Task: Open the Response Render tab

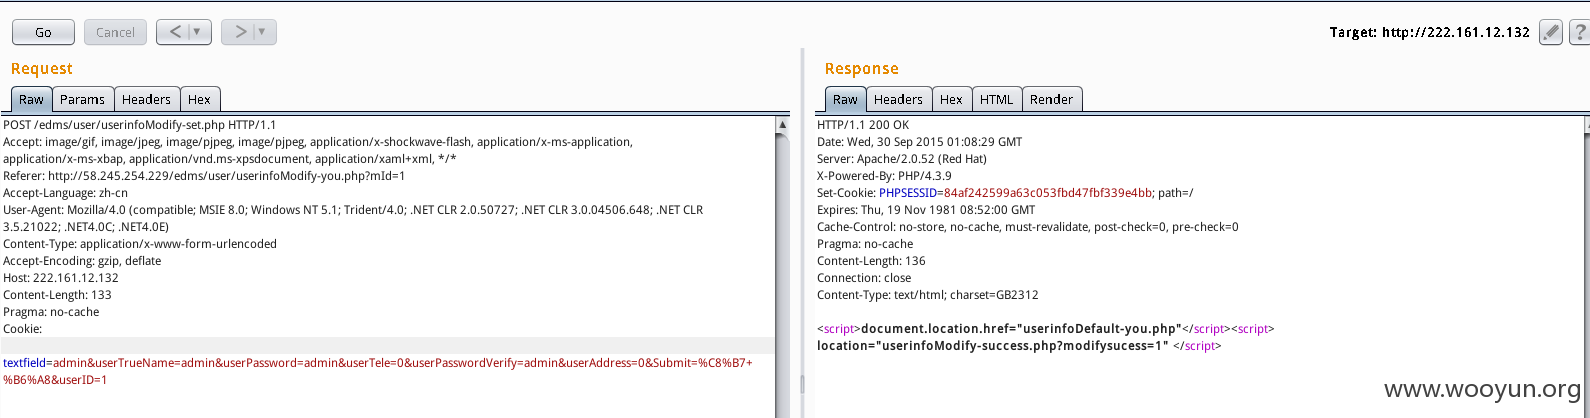Action: [1051, 99]
